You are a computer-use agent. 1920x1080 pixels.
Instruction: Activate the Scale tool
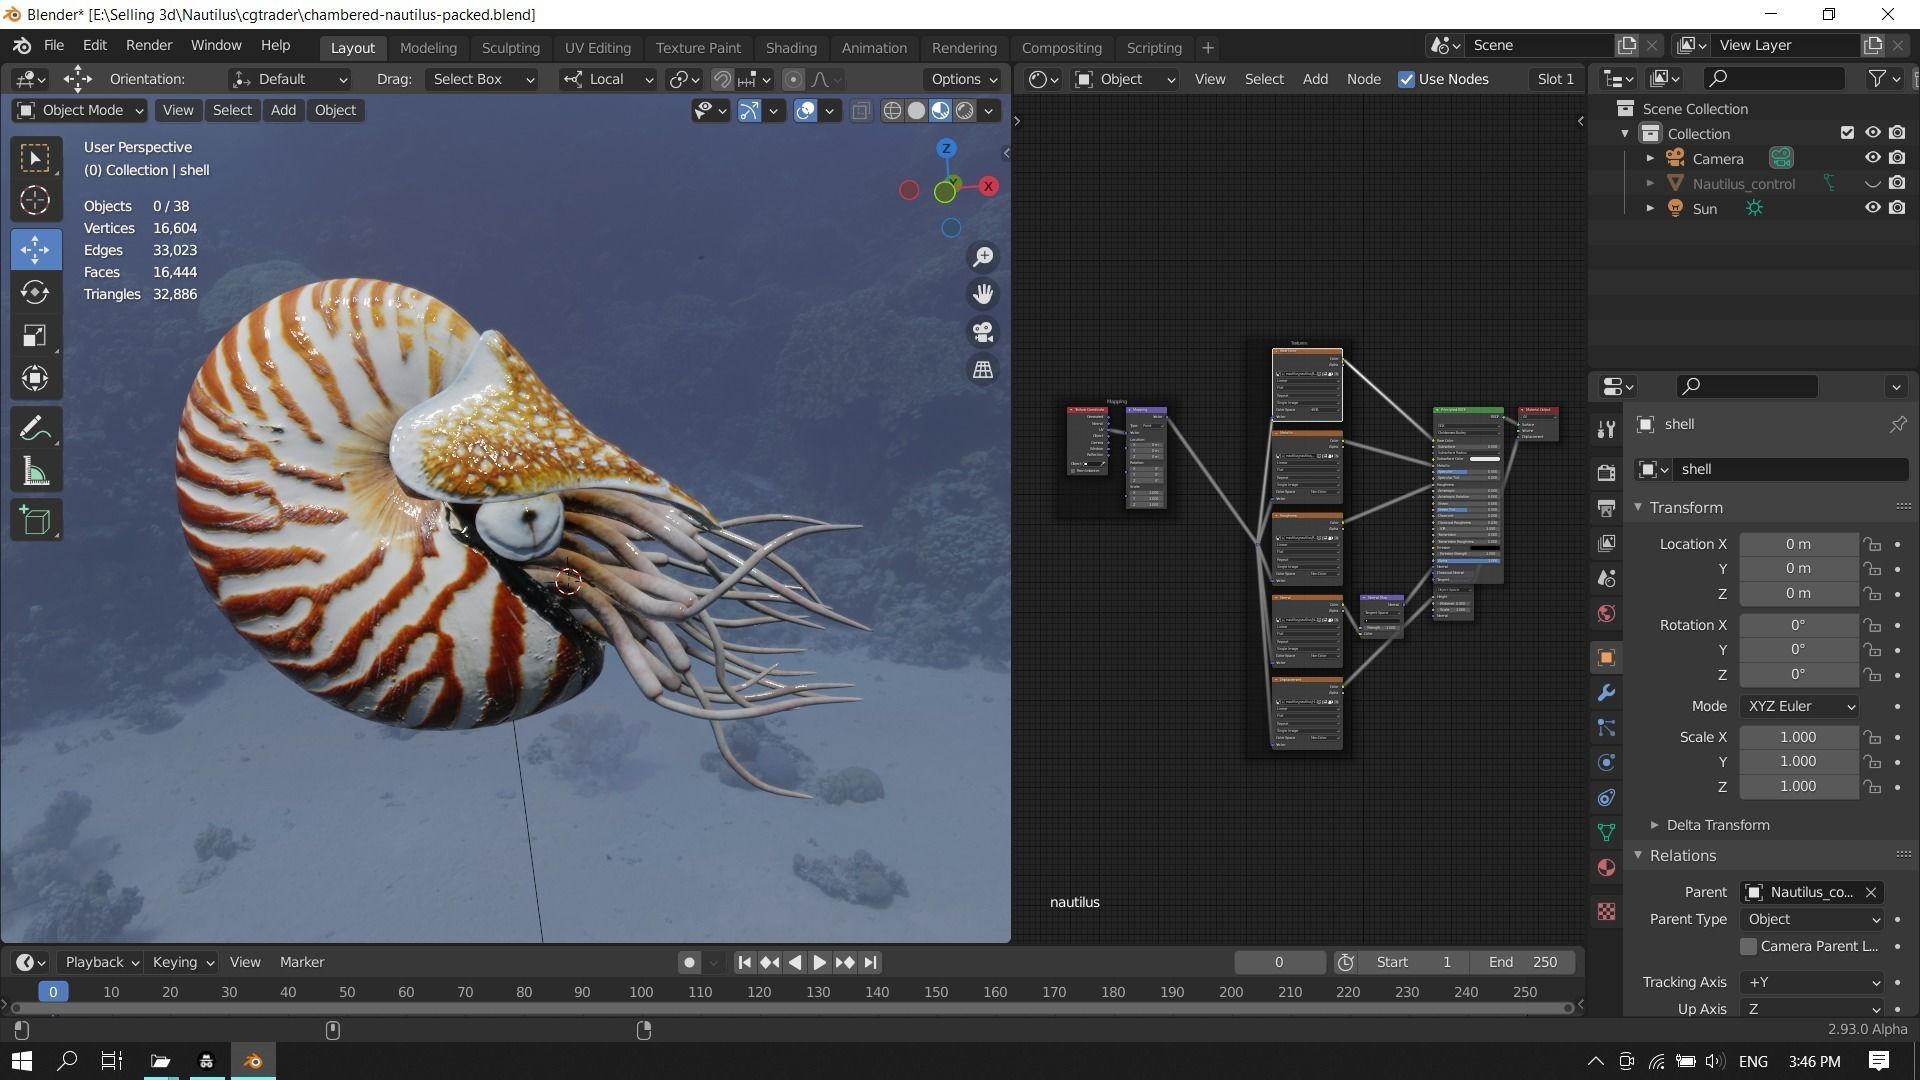tap(35, 335)
